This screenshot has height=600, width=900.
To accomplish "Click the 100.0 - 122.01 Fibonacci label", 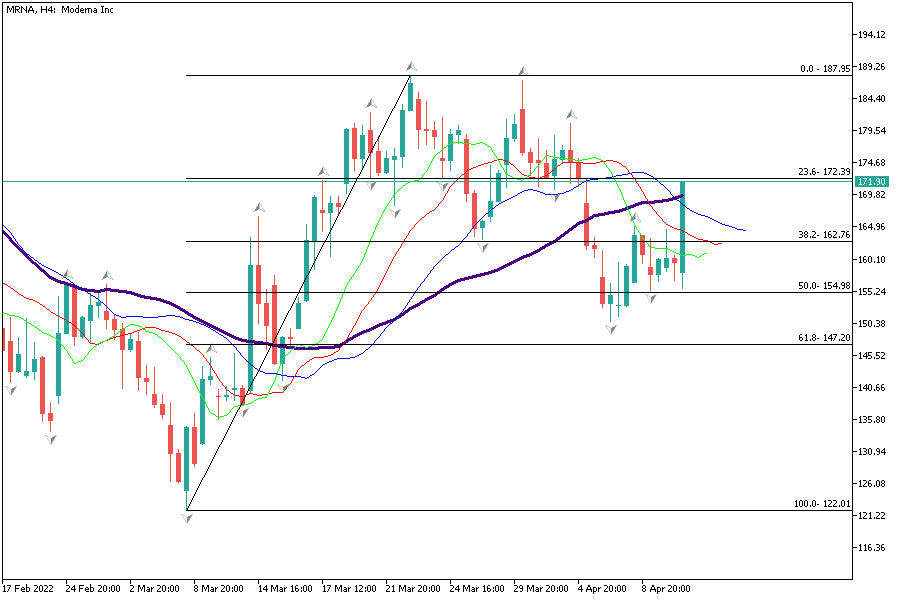I will click(x=821, y=504).
